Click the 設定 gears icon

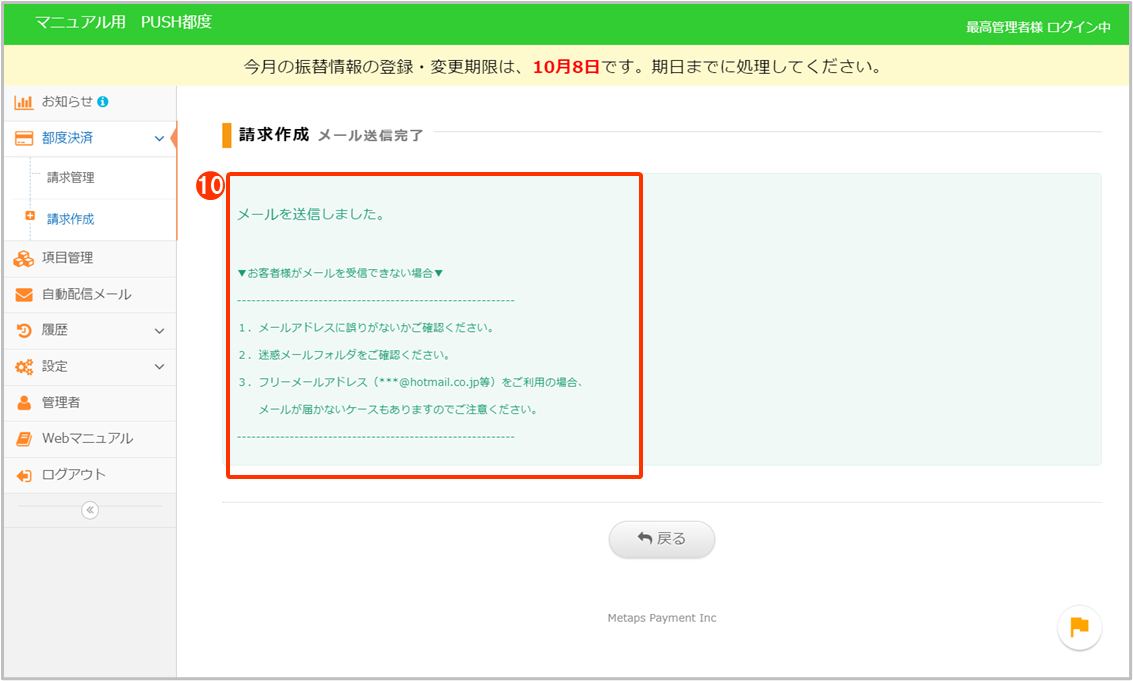point(24,367)
